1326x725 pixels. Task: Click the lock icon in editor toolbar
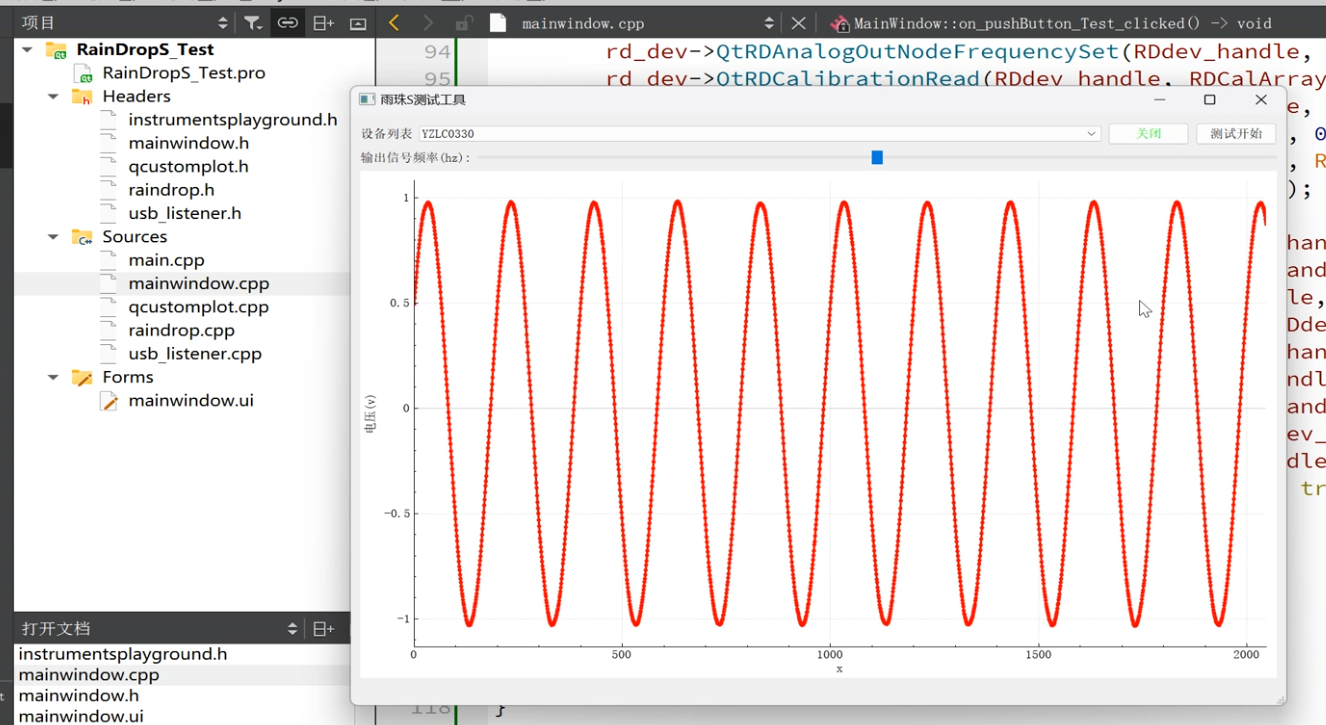pyautogui.click(x=463, y=23)
